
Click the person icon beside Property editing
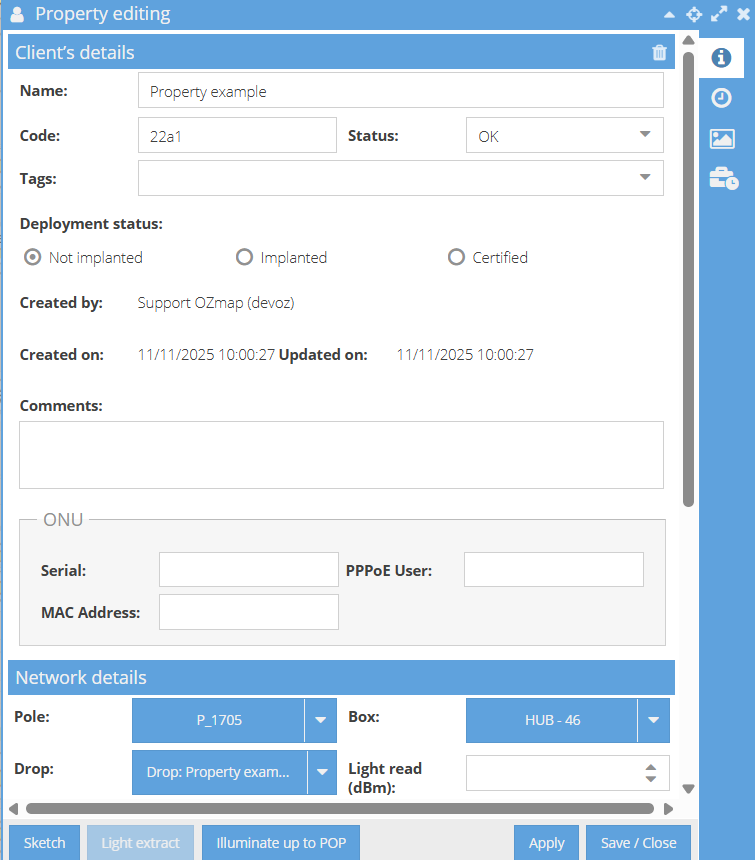click(17, 14)
